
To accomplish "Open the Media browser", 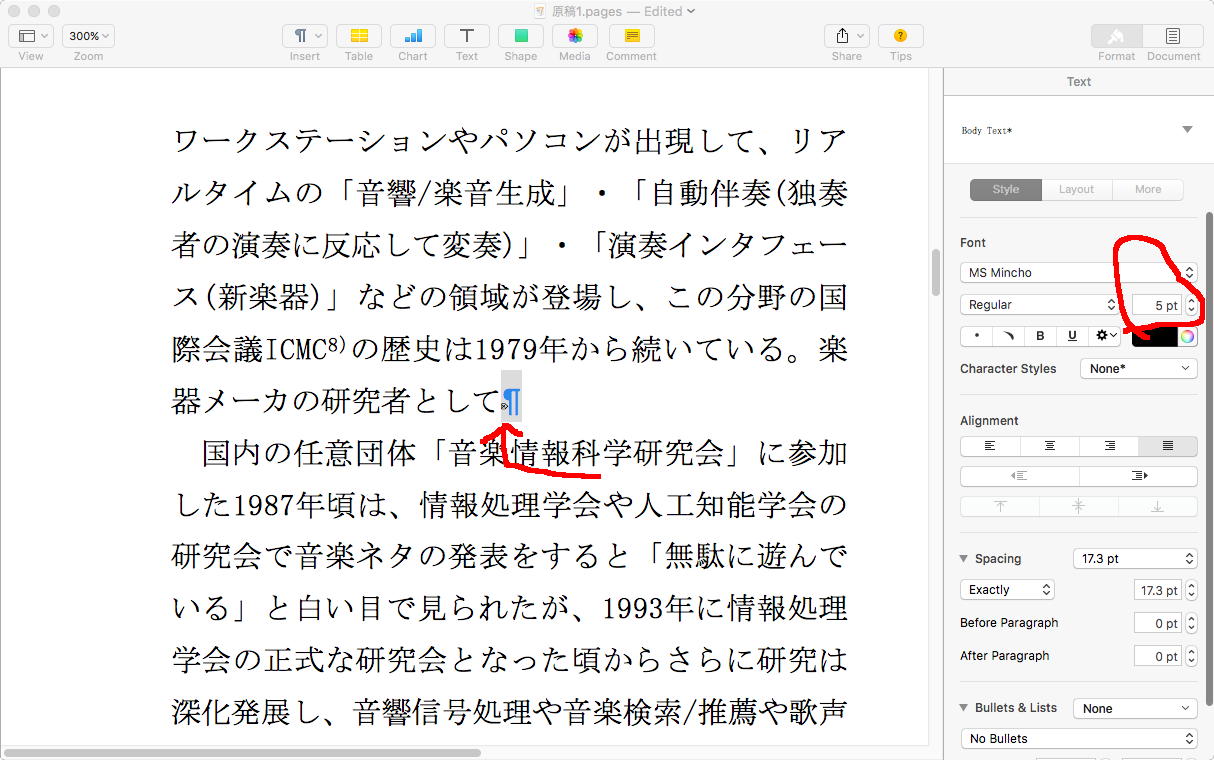I will pos(574,36).
